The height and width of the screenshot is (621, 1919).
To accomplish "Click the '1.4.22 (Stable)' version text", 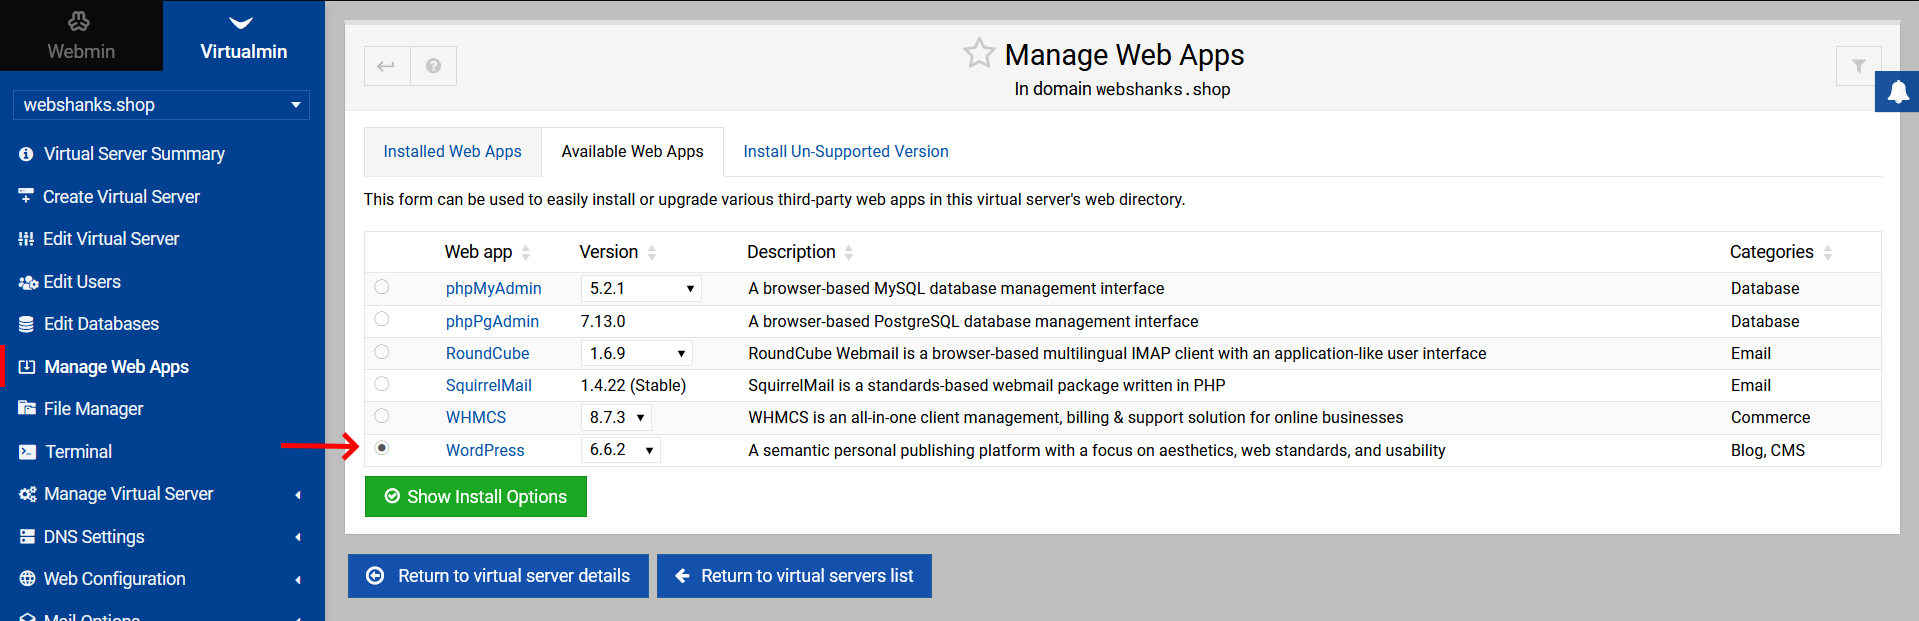I will tap(633, 386).
